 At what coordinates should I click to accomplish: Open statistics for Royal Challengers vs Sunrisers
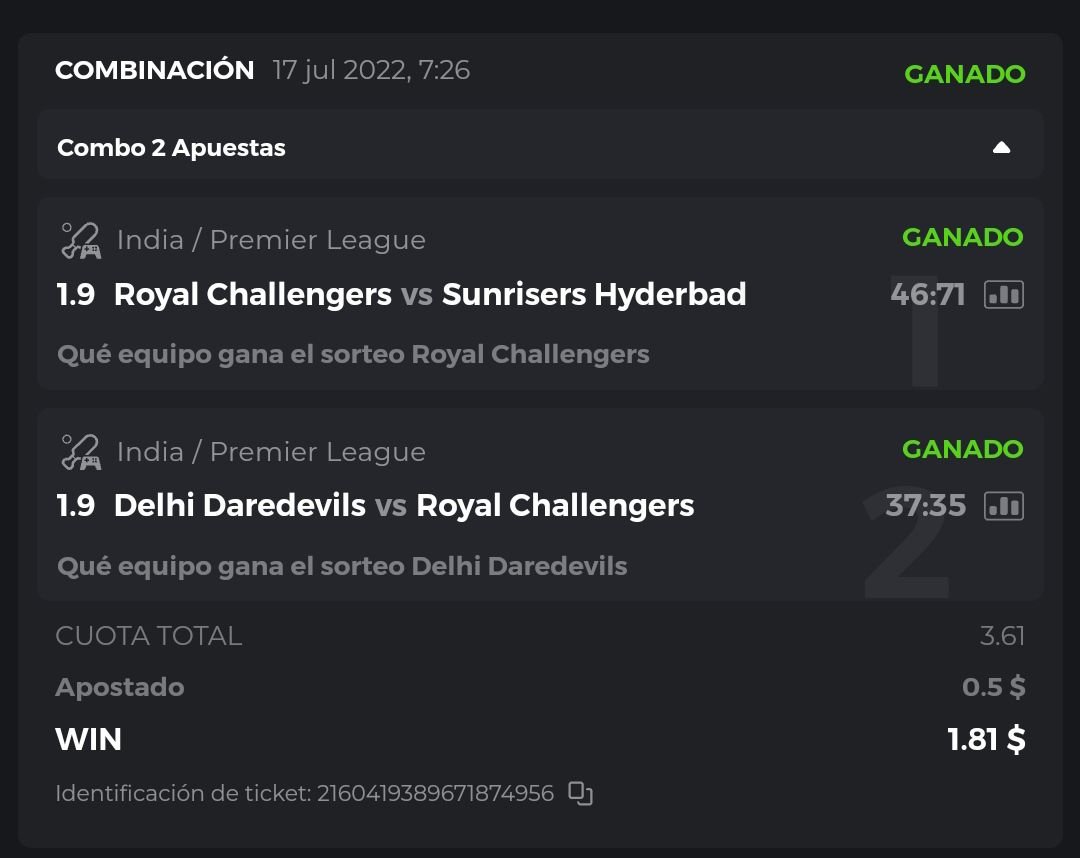[x=1004, y=295]
